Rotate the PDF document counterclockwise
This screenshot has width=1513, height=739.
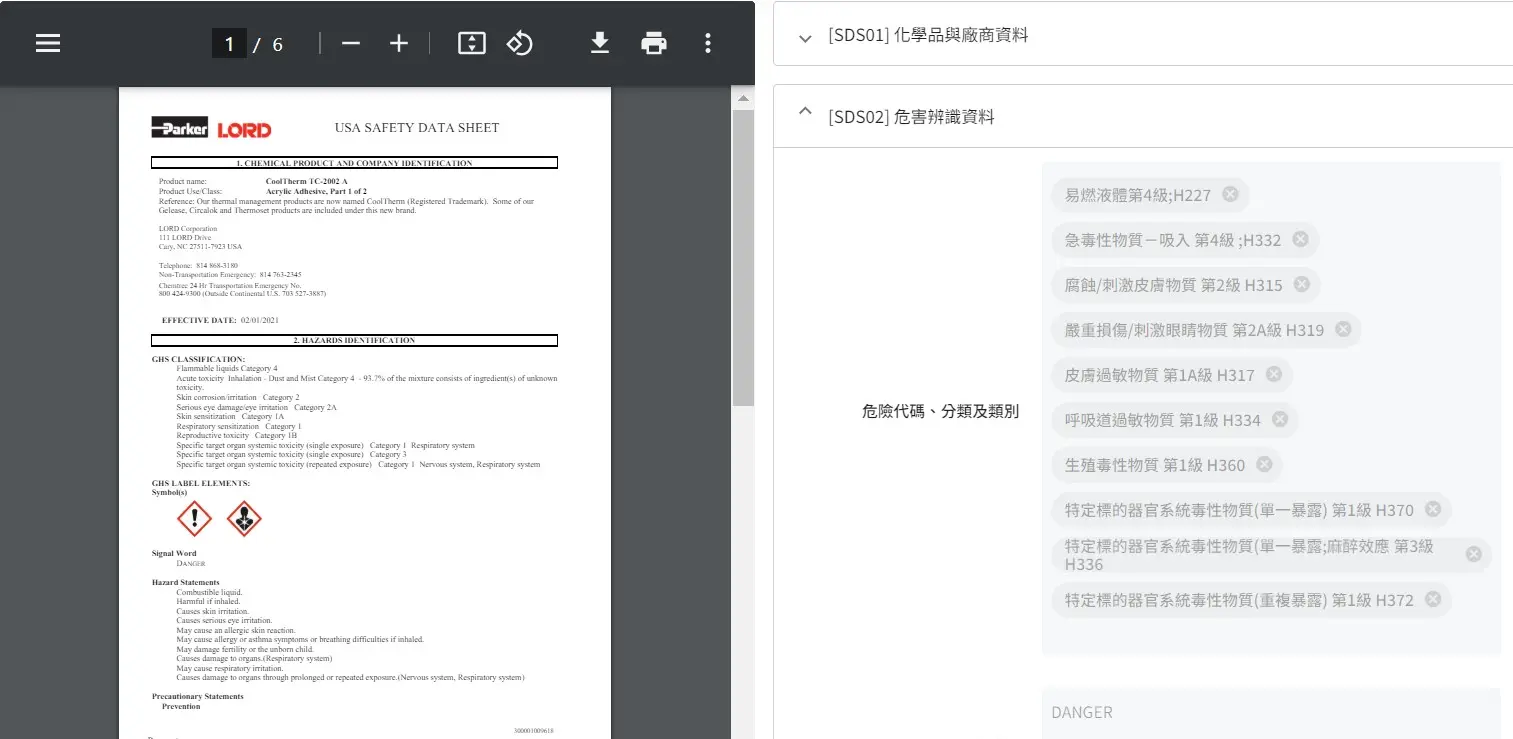[519, 43]
